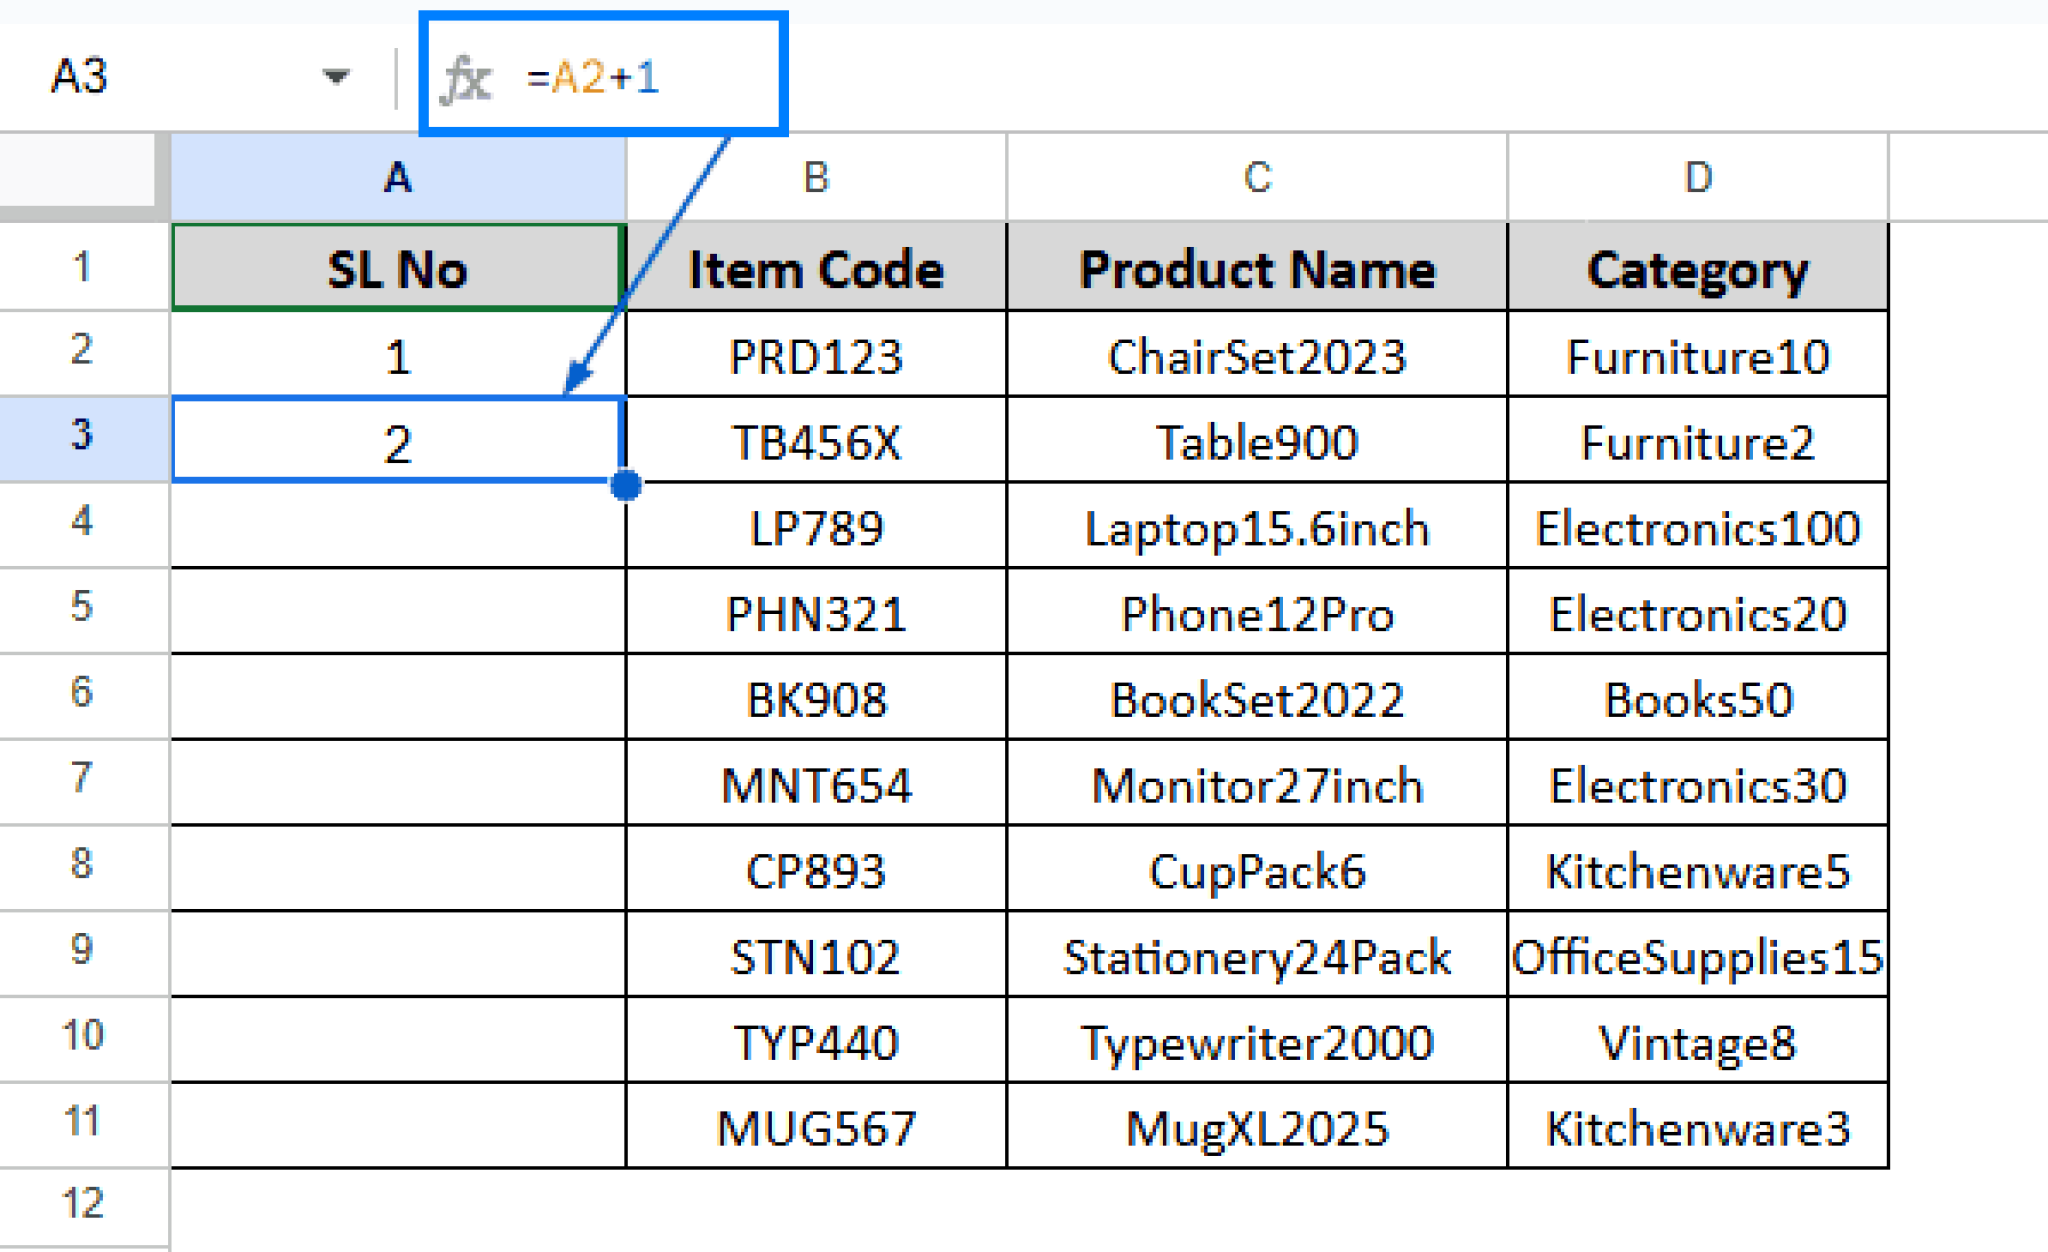Select the cell containing Typewriter2000
This screenshot has height=1252, width=2048.
coord(1256,1041)
